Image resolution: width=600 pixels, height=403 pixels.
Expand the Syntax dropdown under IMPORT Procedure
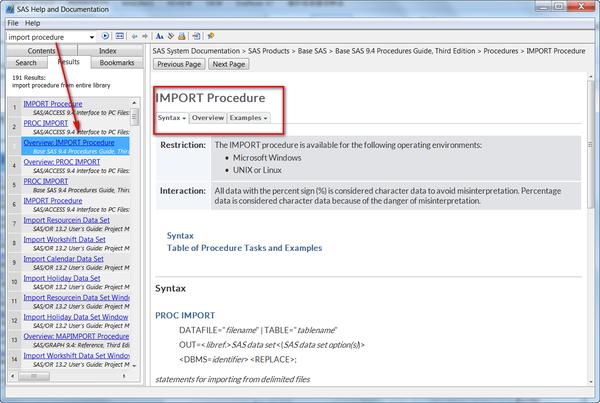click(x=172, y=118)
